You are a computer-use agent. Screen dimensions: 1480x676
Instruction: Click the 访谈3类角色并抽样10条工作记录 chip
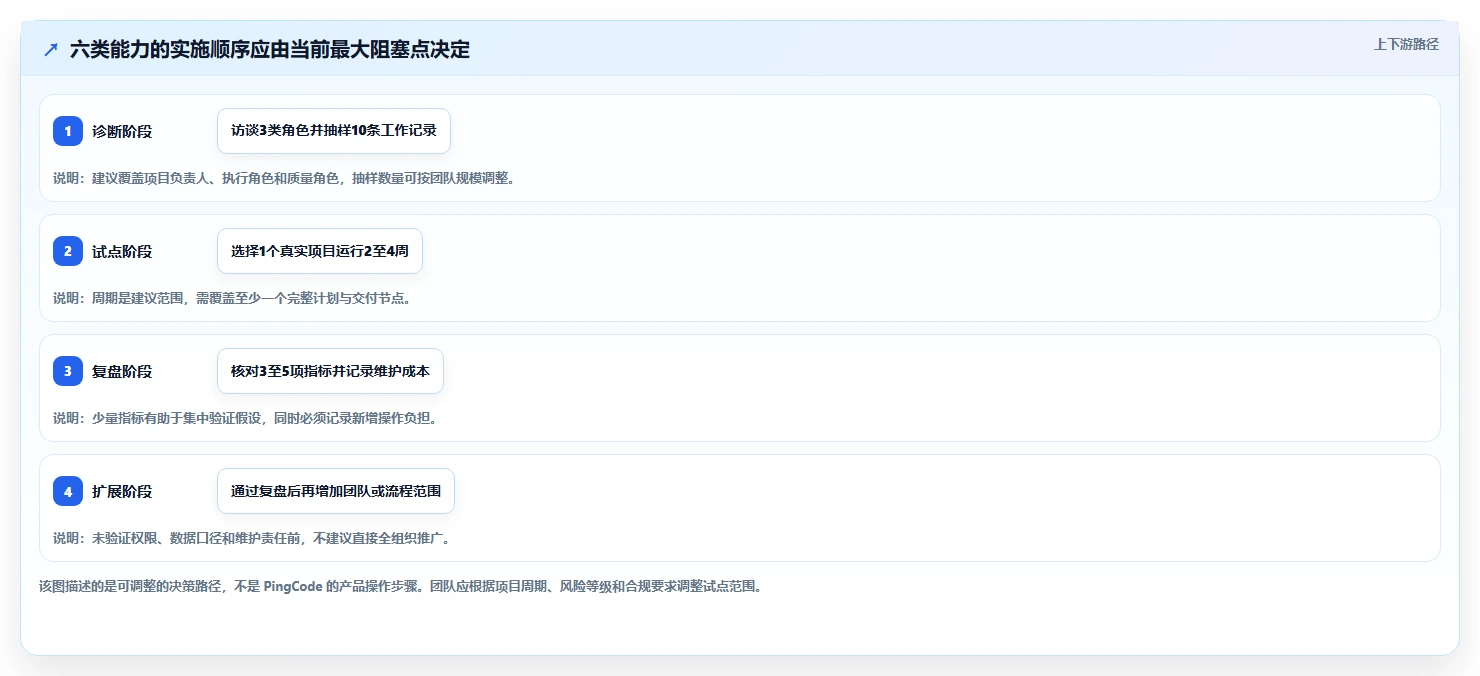pos(334,131)
